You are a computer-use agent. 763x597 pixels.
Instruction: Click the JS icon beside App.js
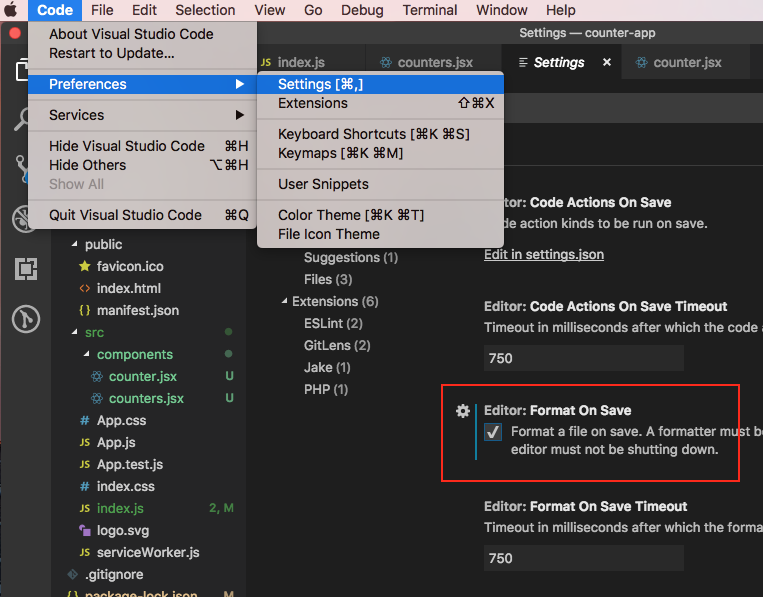[85, 442]
